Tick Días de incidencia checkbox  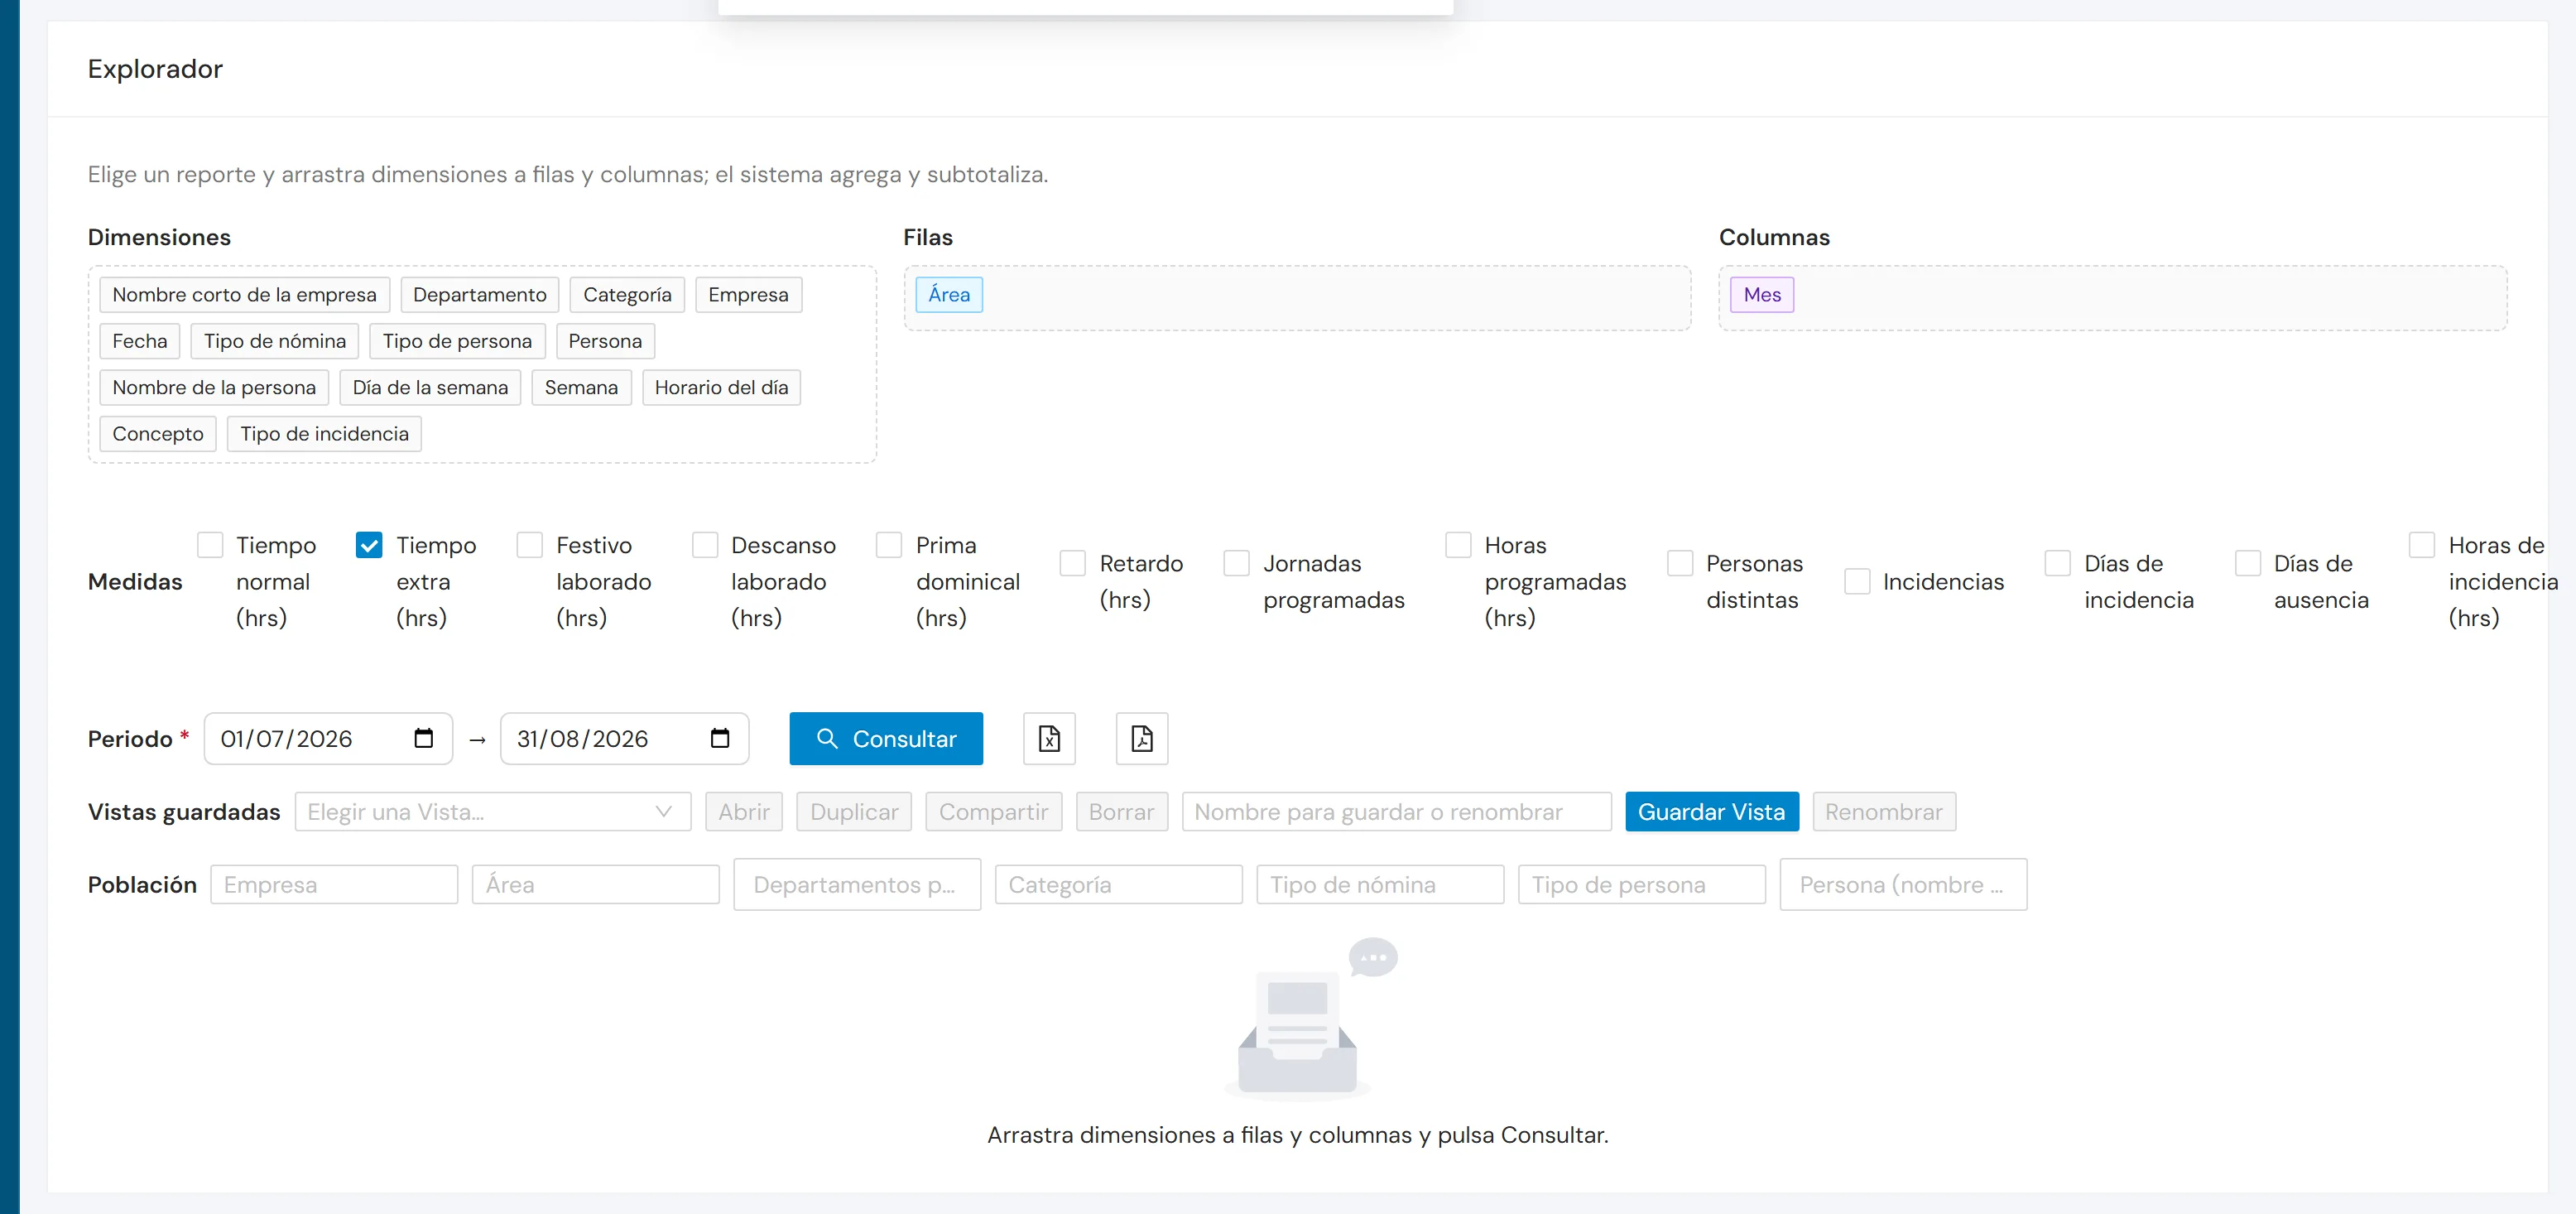coord(2058,563)
